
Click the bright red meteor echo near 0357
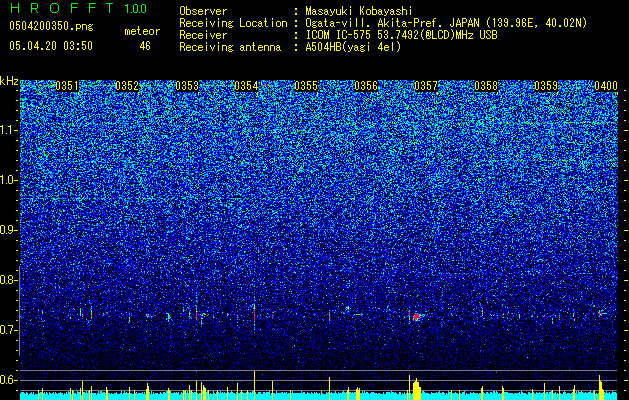point(416,317)
